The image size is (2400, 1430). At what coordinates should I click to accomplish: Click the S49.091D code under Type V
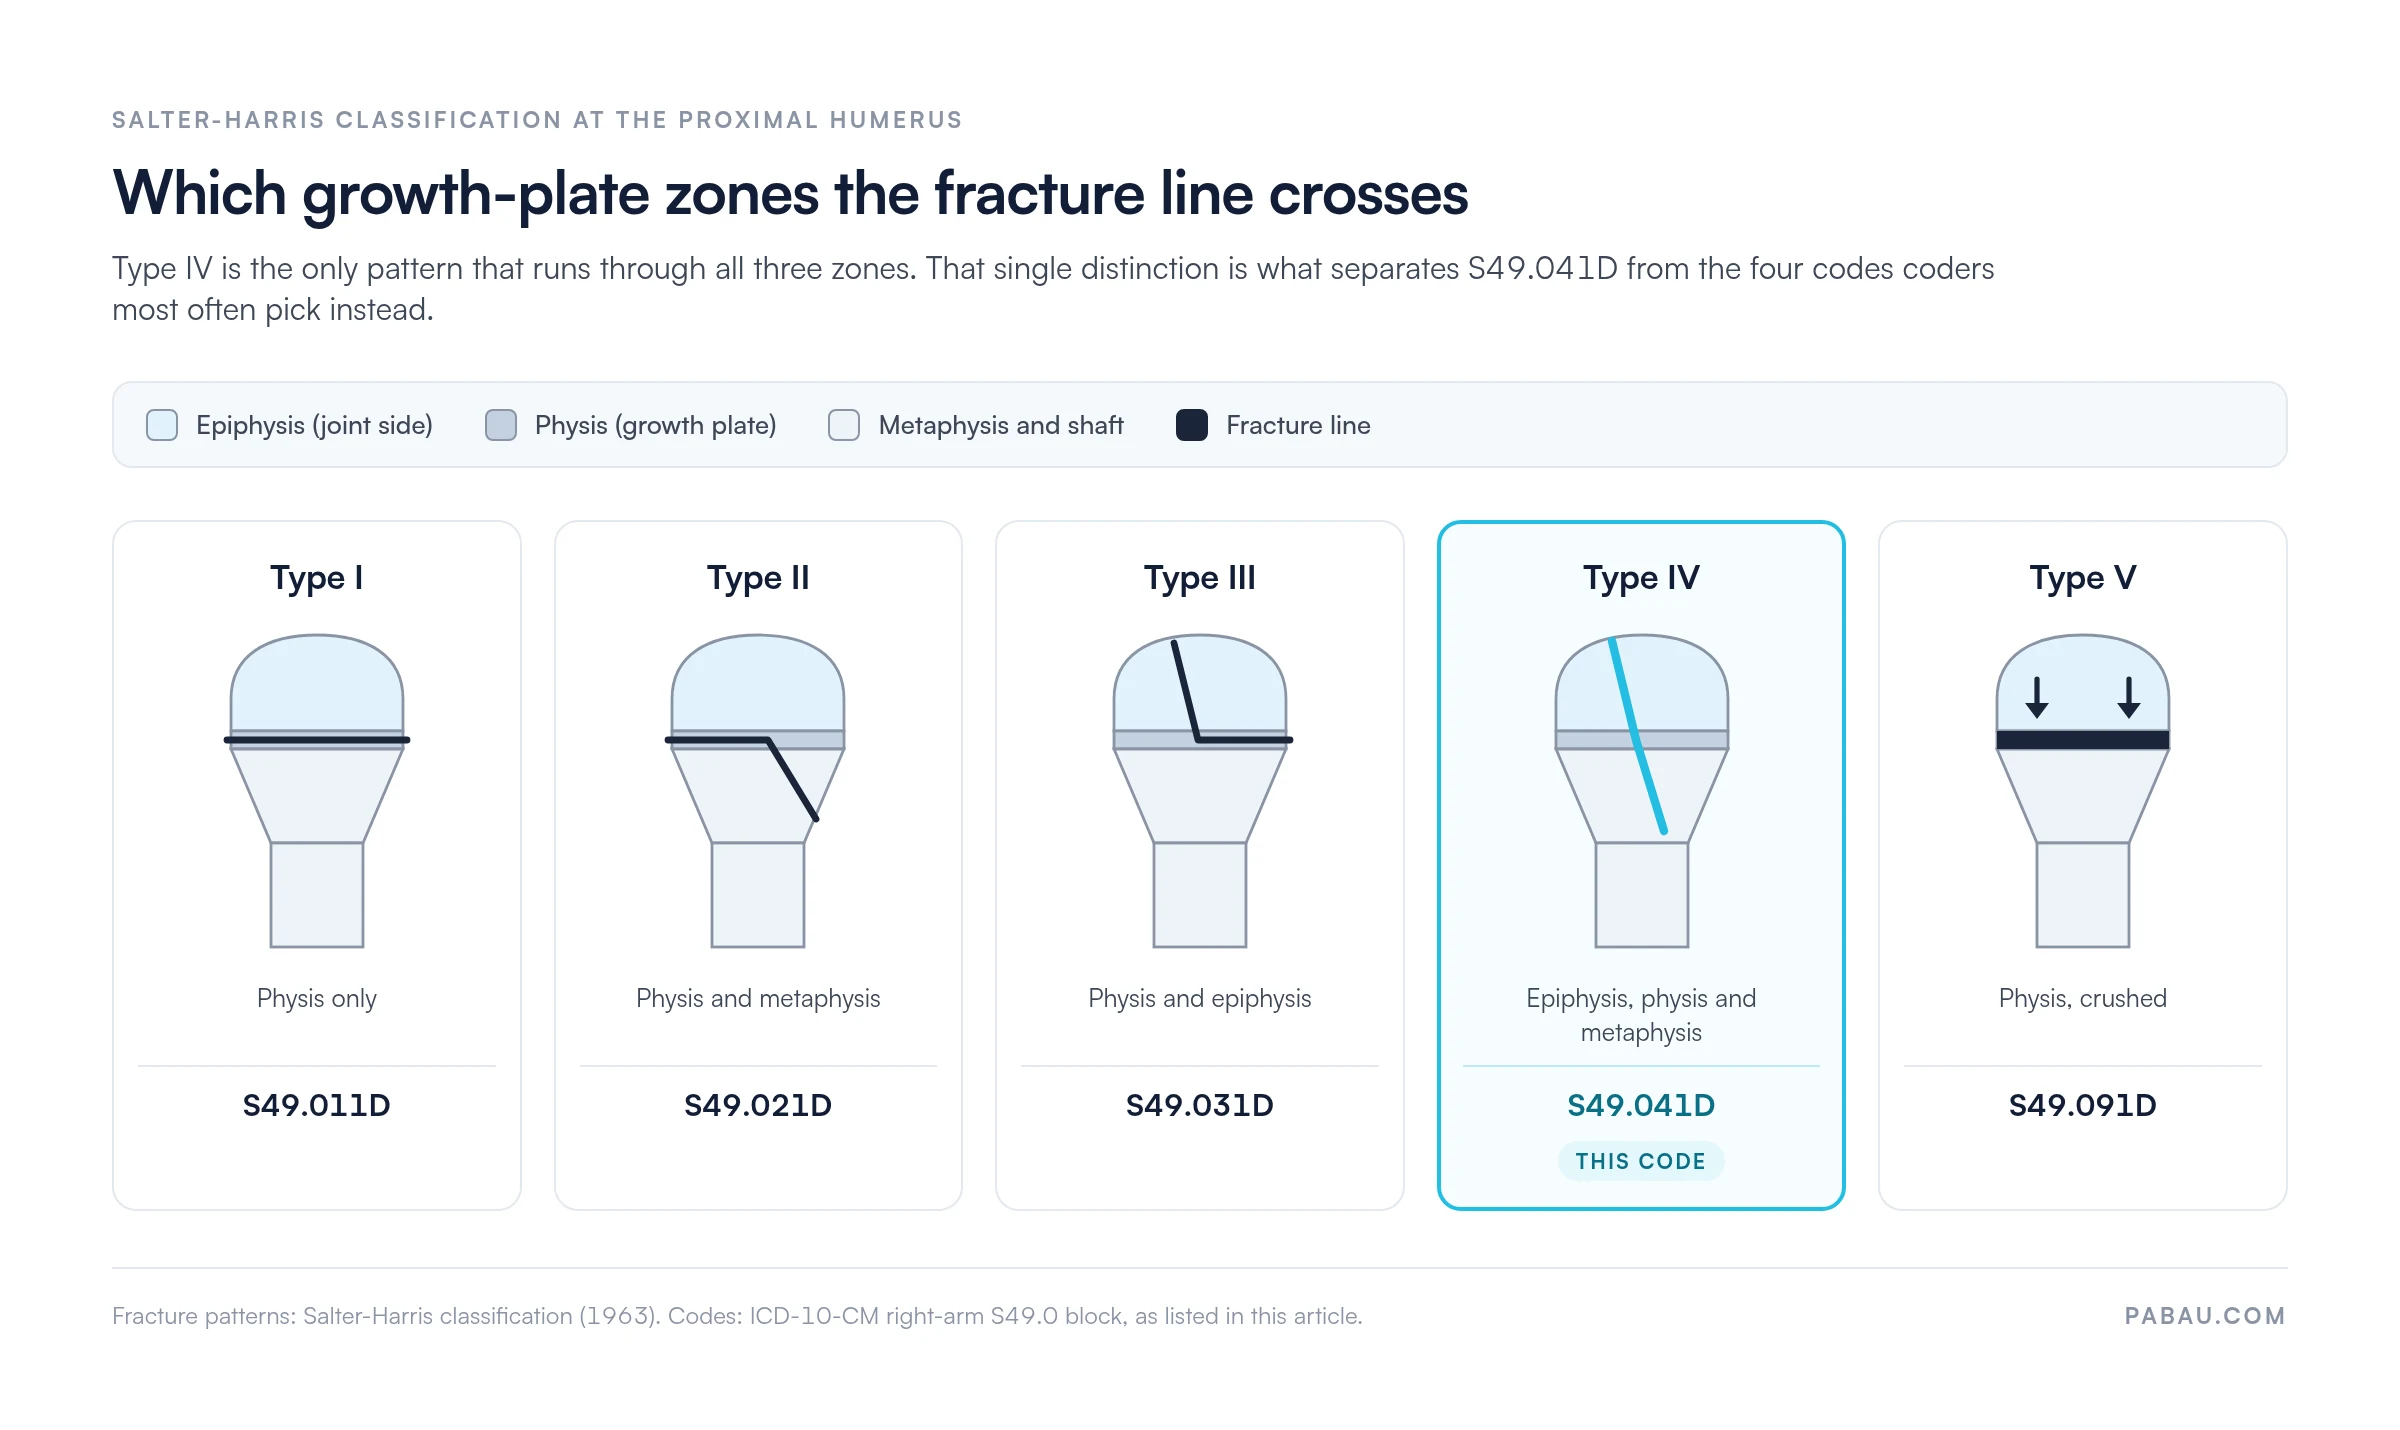(2083, 1105)
